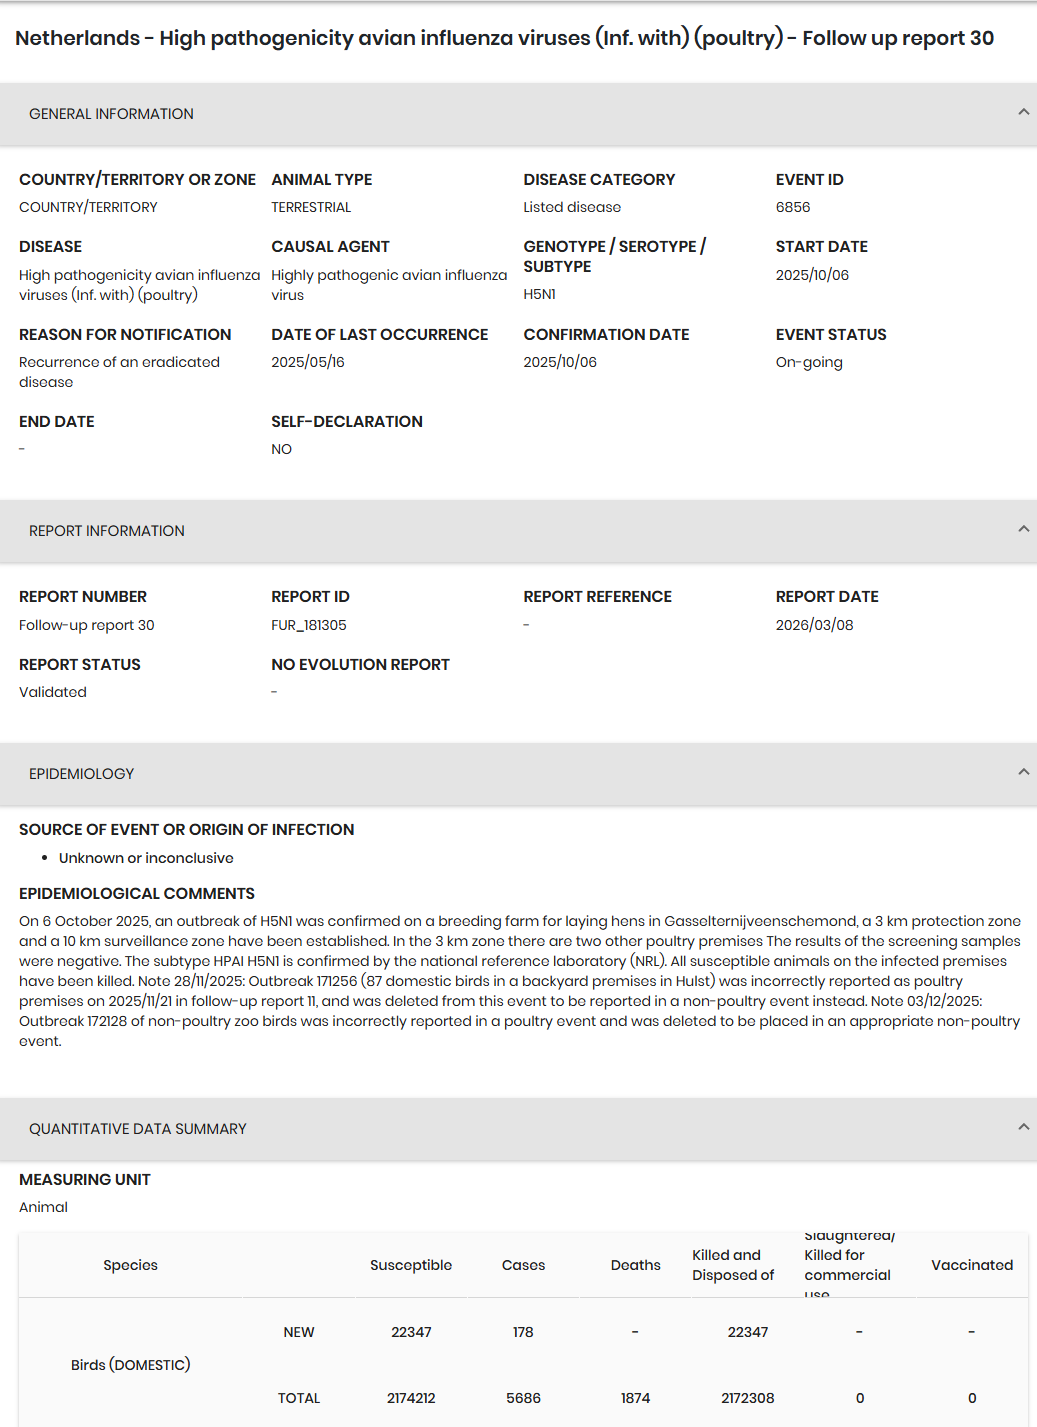Click the Killed and Disposed of header
The width and height of the screenshot is (1037, 1427).
(x=733, y=1265)
